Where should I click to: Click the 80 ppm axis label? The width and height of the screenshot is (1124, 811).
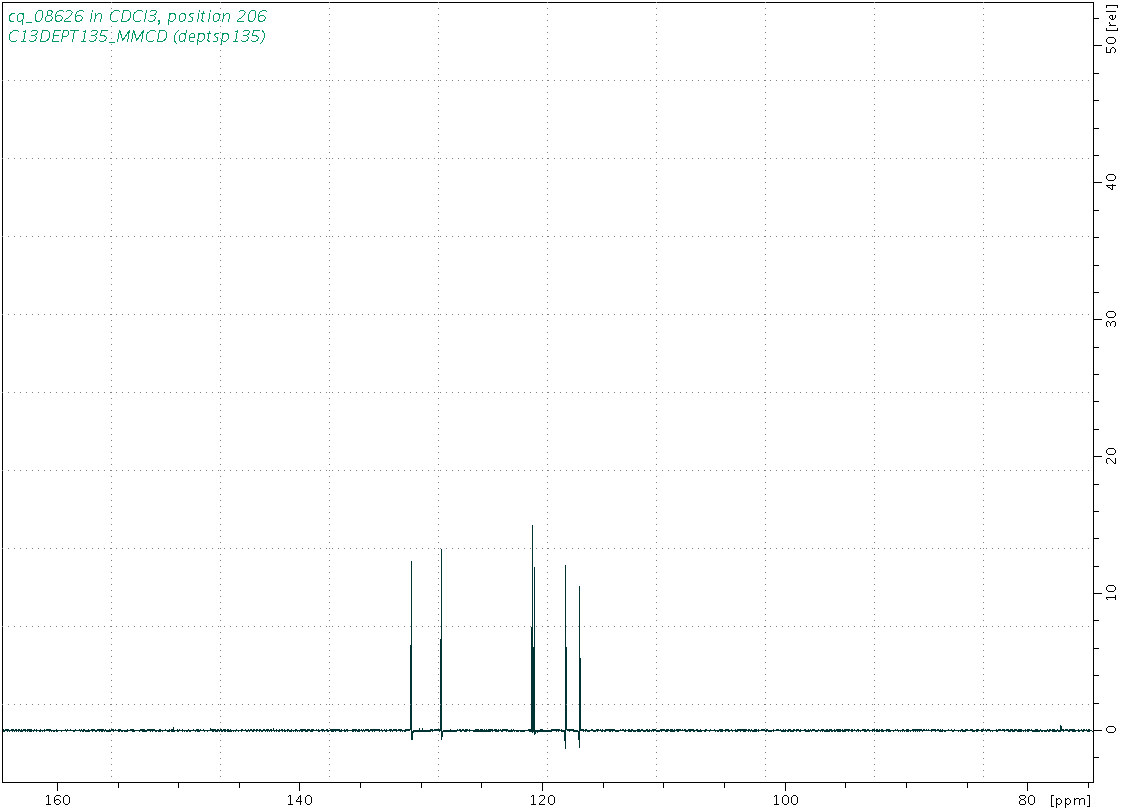click(x=1027, y=800)
